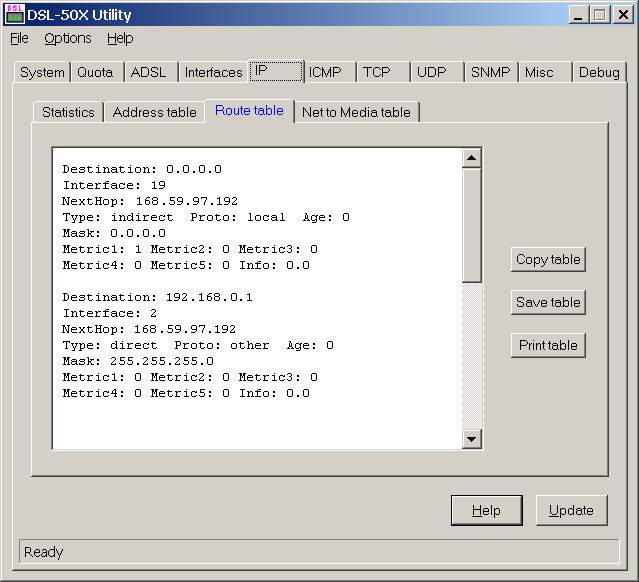Open the File menu
The height and width of the screenshot is (582, 639).
[19, 38]
